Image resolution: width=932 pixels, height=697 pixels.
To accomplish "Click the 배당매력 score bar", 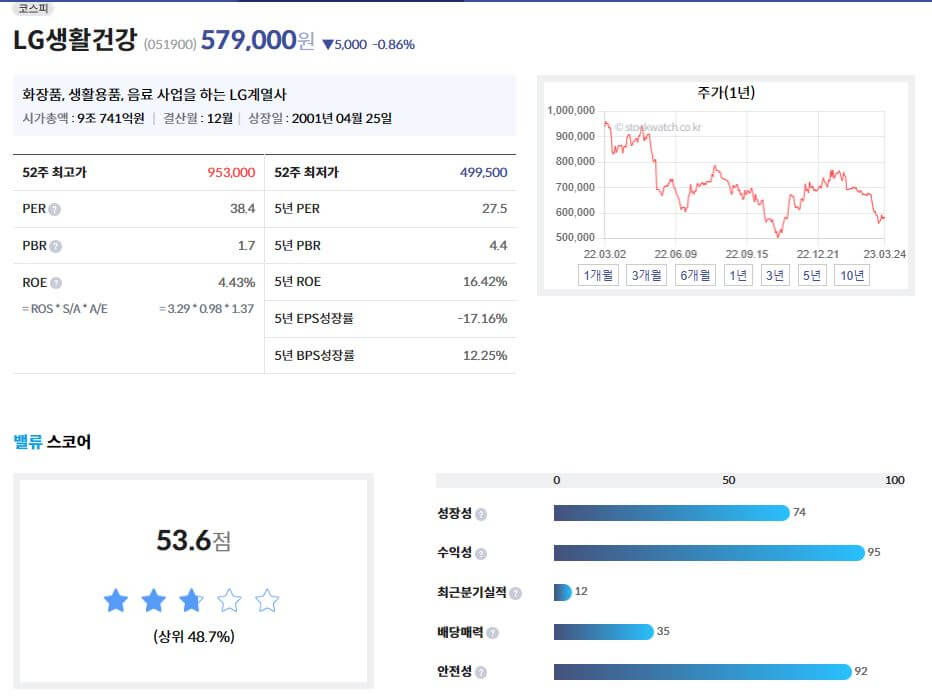I will 604,632.
